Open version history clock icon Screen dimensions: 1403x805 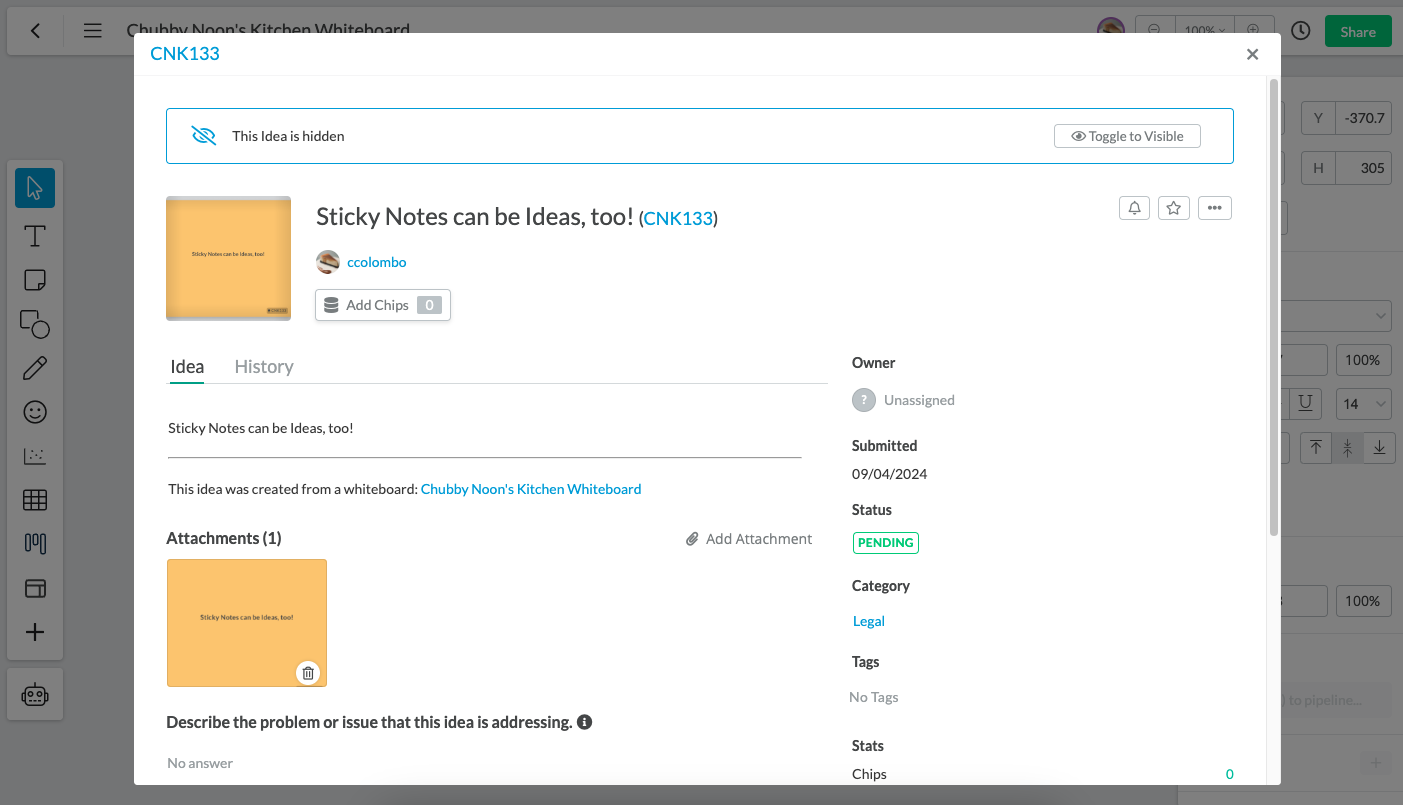click(1300, 31)
